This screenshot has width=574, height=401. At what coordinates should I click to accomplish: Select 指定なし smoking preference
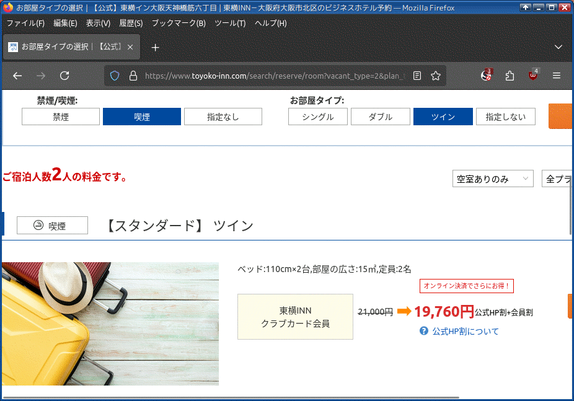[223, 117]
